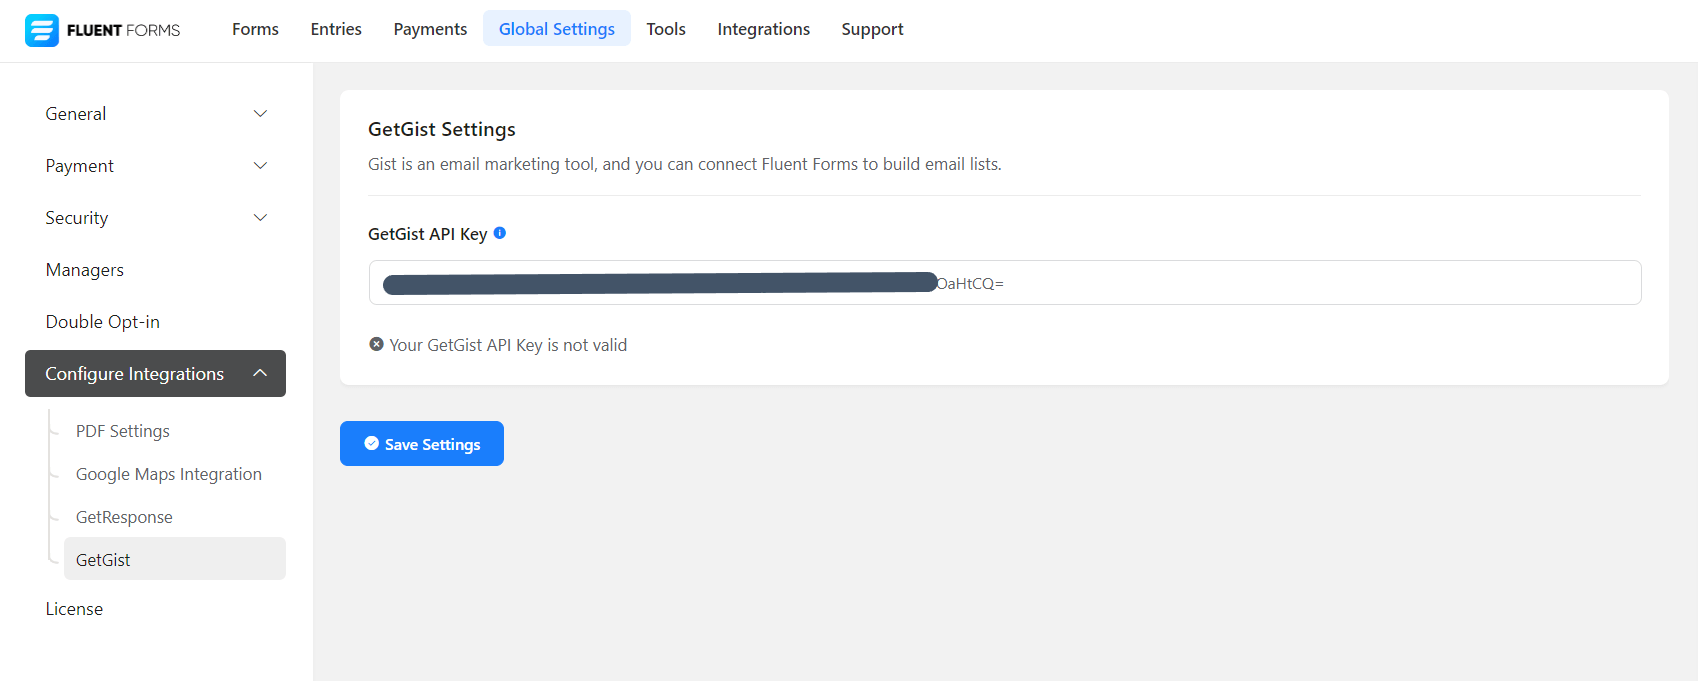The height and width of the screenshot is (681, 1698).
Task: Expand the Payment settings chevron
Action: [x=260, y=166]
